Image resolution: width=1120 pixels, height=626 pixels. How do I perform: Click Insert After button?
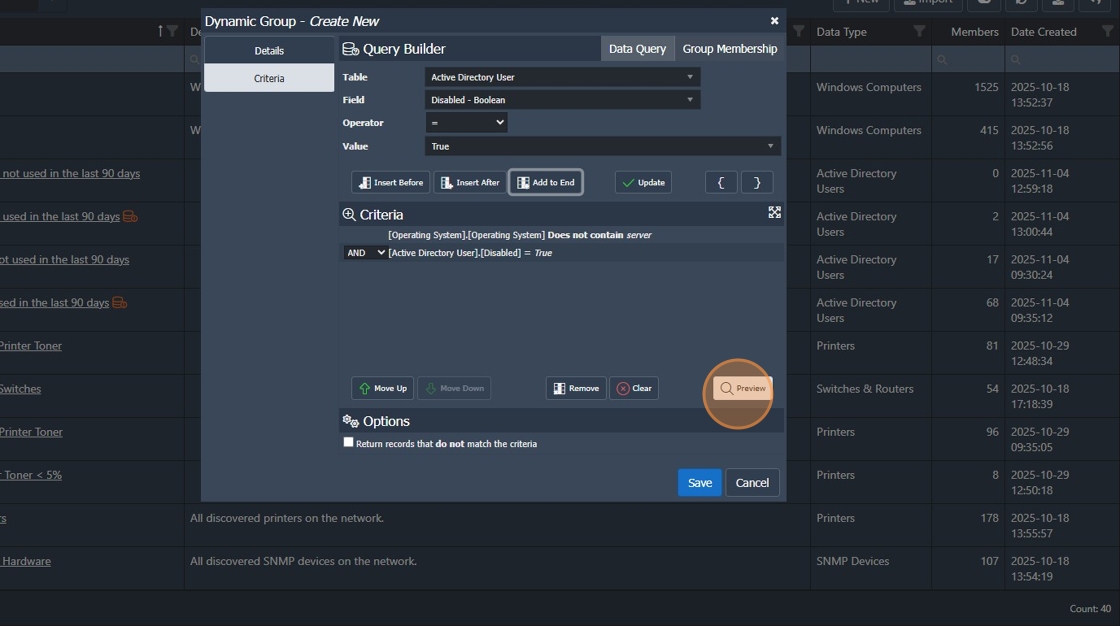470,182
